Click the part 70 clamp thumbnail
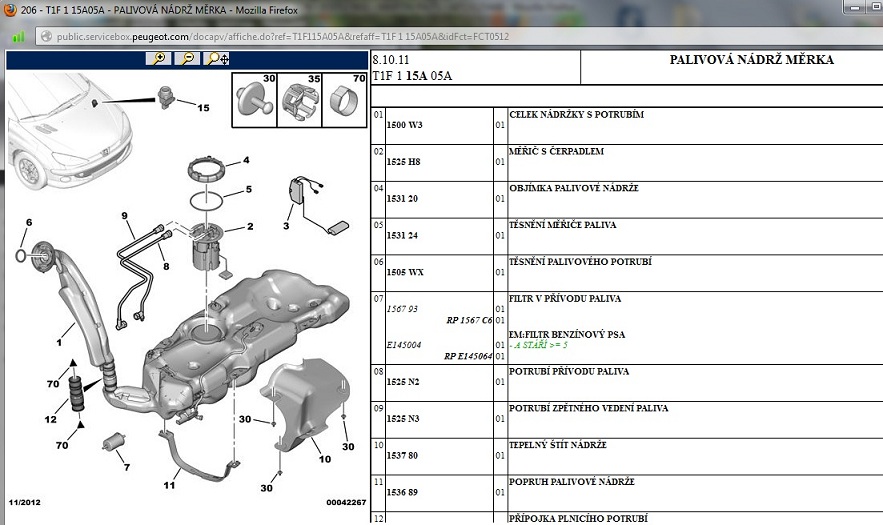The width and height of the screenshot is (883, 525). tap(344, 100)
